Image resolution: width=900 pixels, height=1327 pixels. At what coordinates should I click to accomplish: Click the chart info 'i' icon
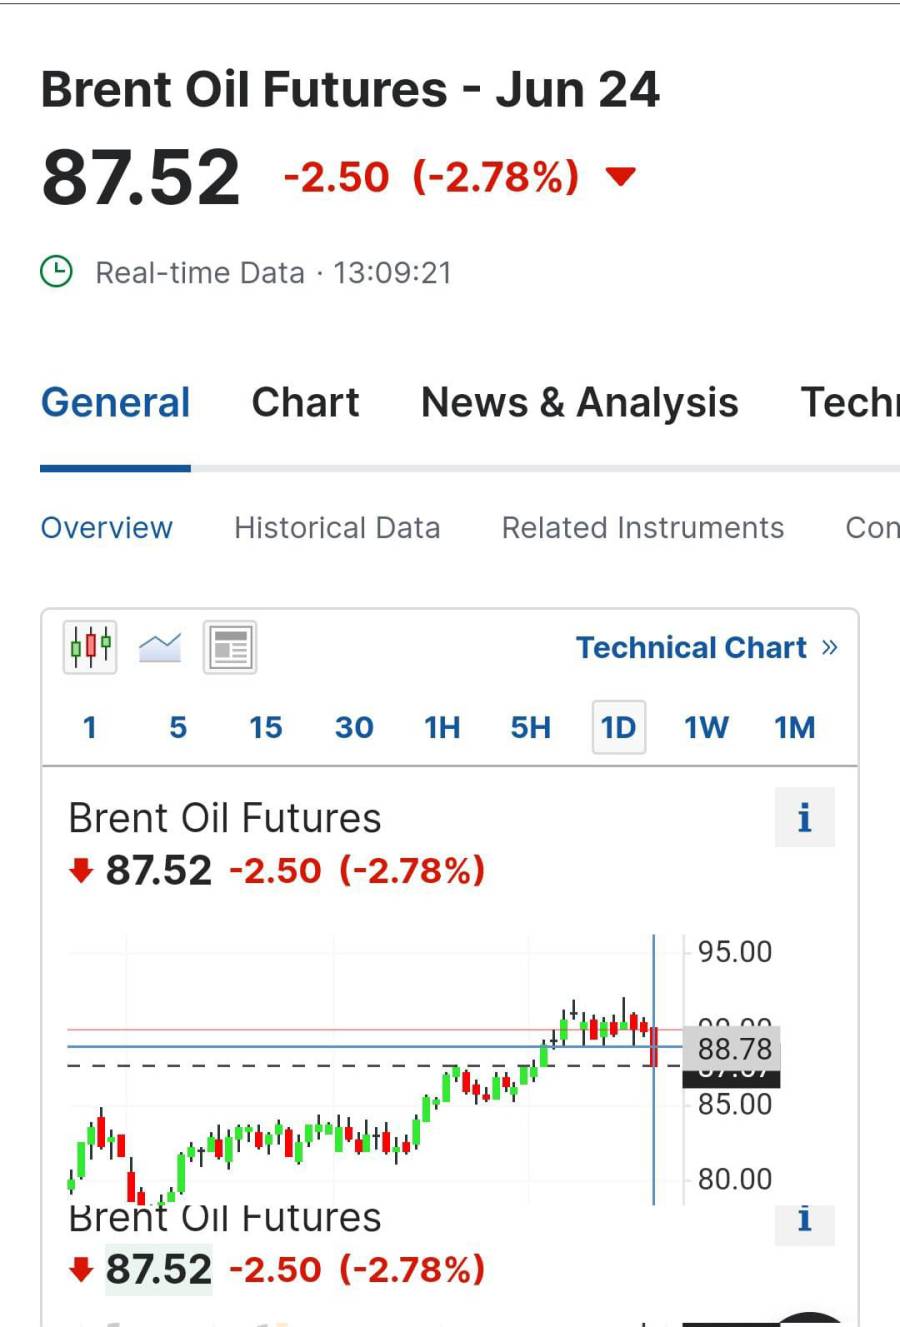pos(805,818)
